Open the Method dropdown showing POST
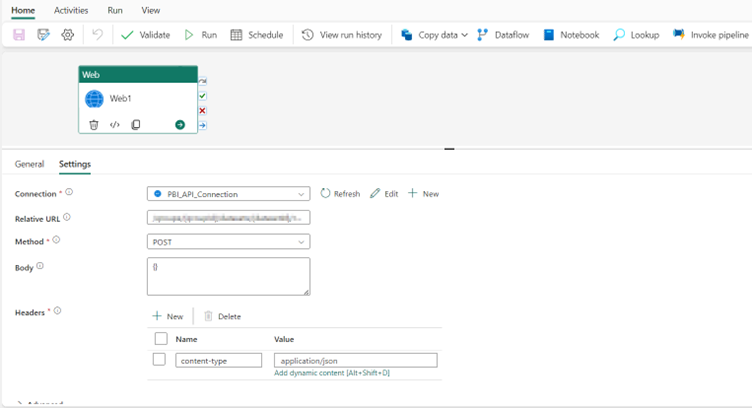The height and width of the screenshot is (408, 752). [x=228, y=242]
